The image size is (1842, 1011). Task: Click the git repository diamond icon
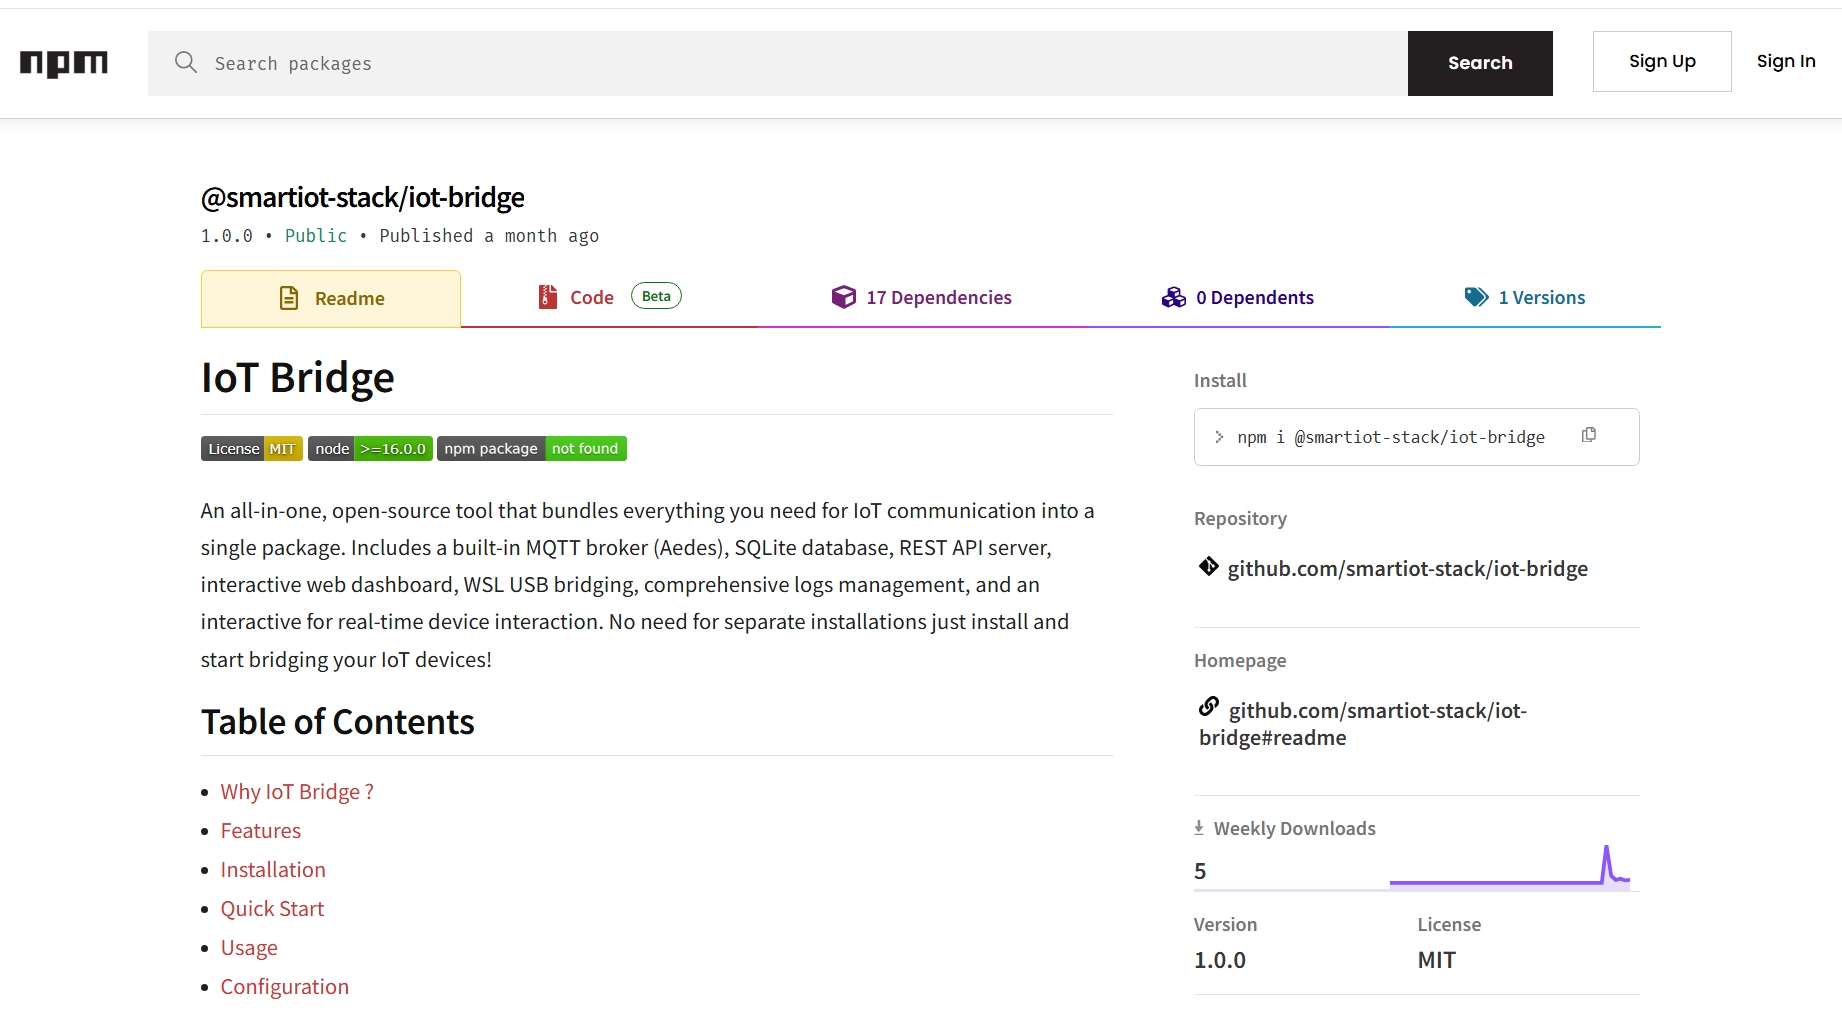pyautogui.click(x=1209, y=567)
